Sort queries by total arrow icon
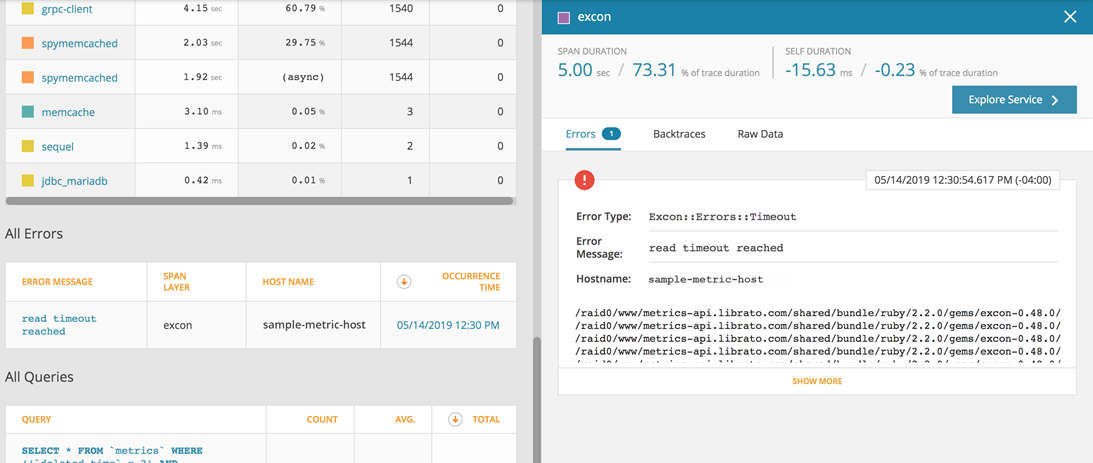Image resolution: width=1093 pixels, height=463 pixels. pyautogui.click(x=455, y=419)
